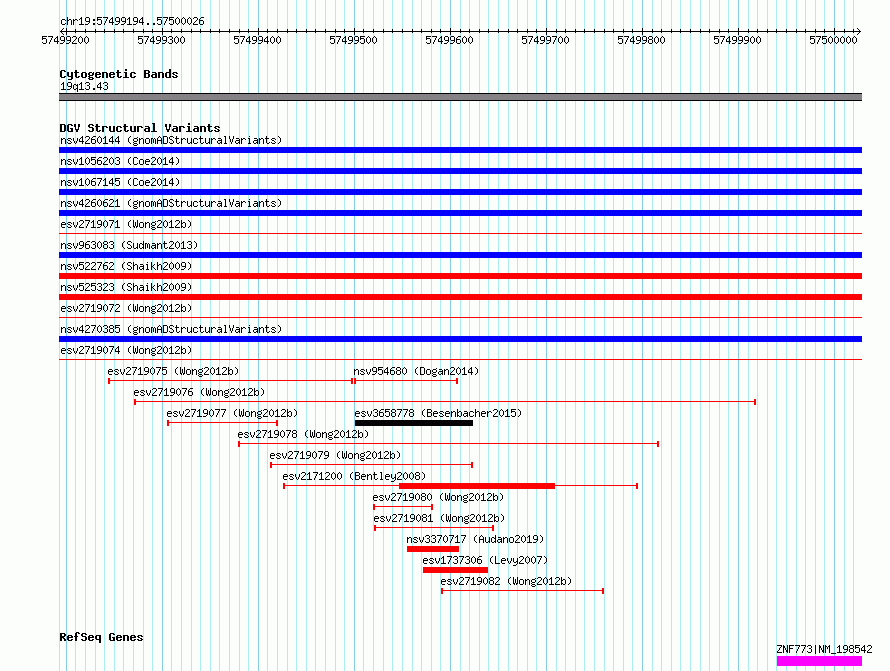Viewport: 890px width, 671px height.
Task: Click esv2719076 (Wong2012b) label
Action: point(199,392)
